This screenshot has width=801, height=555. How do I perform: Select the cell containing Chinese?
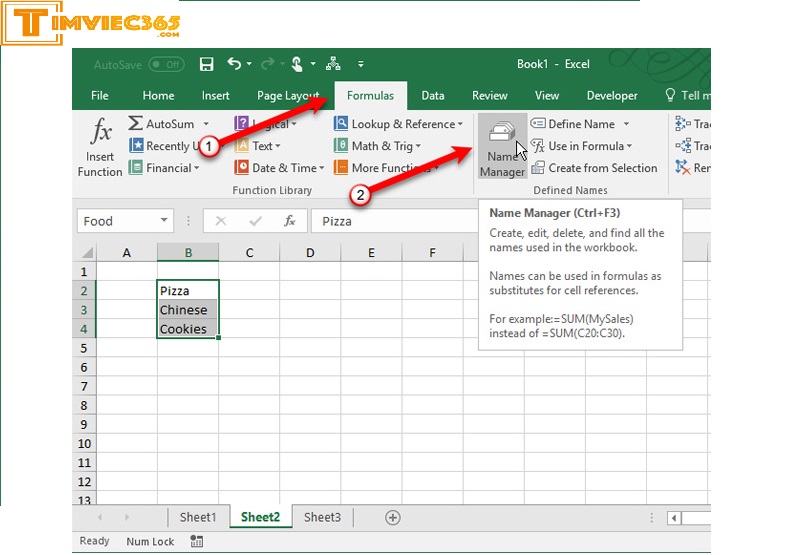(x=188, y=310)
